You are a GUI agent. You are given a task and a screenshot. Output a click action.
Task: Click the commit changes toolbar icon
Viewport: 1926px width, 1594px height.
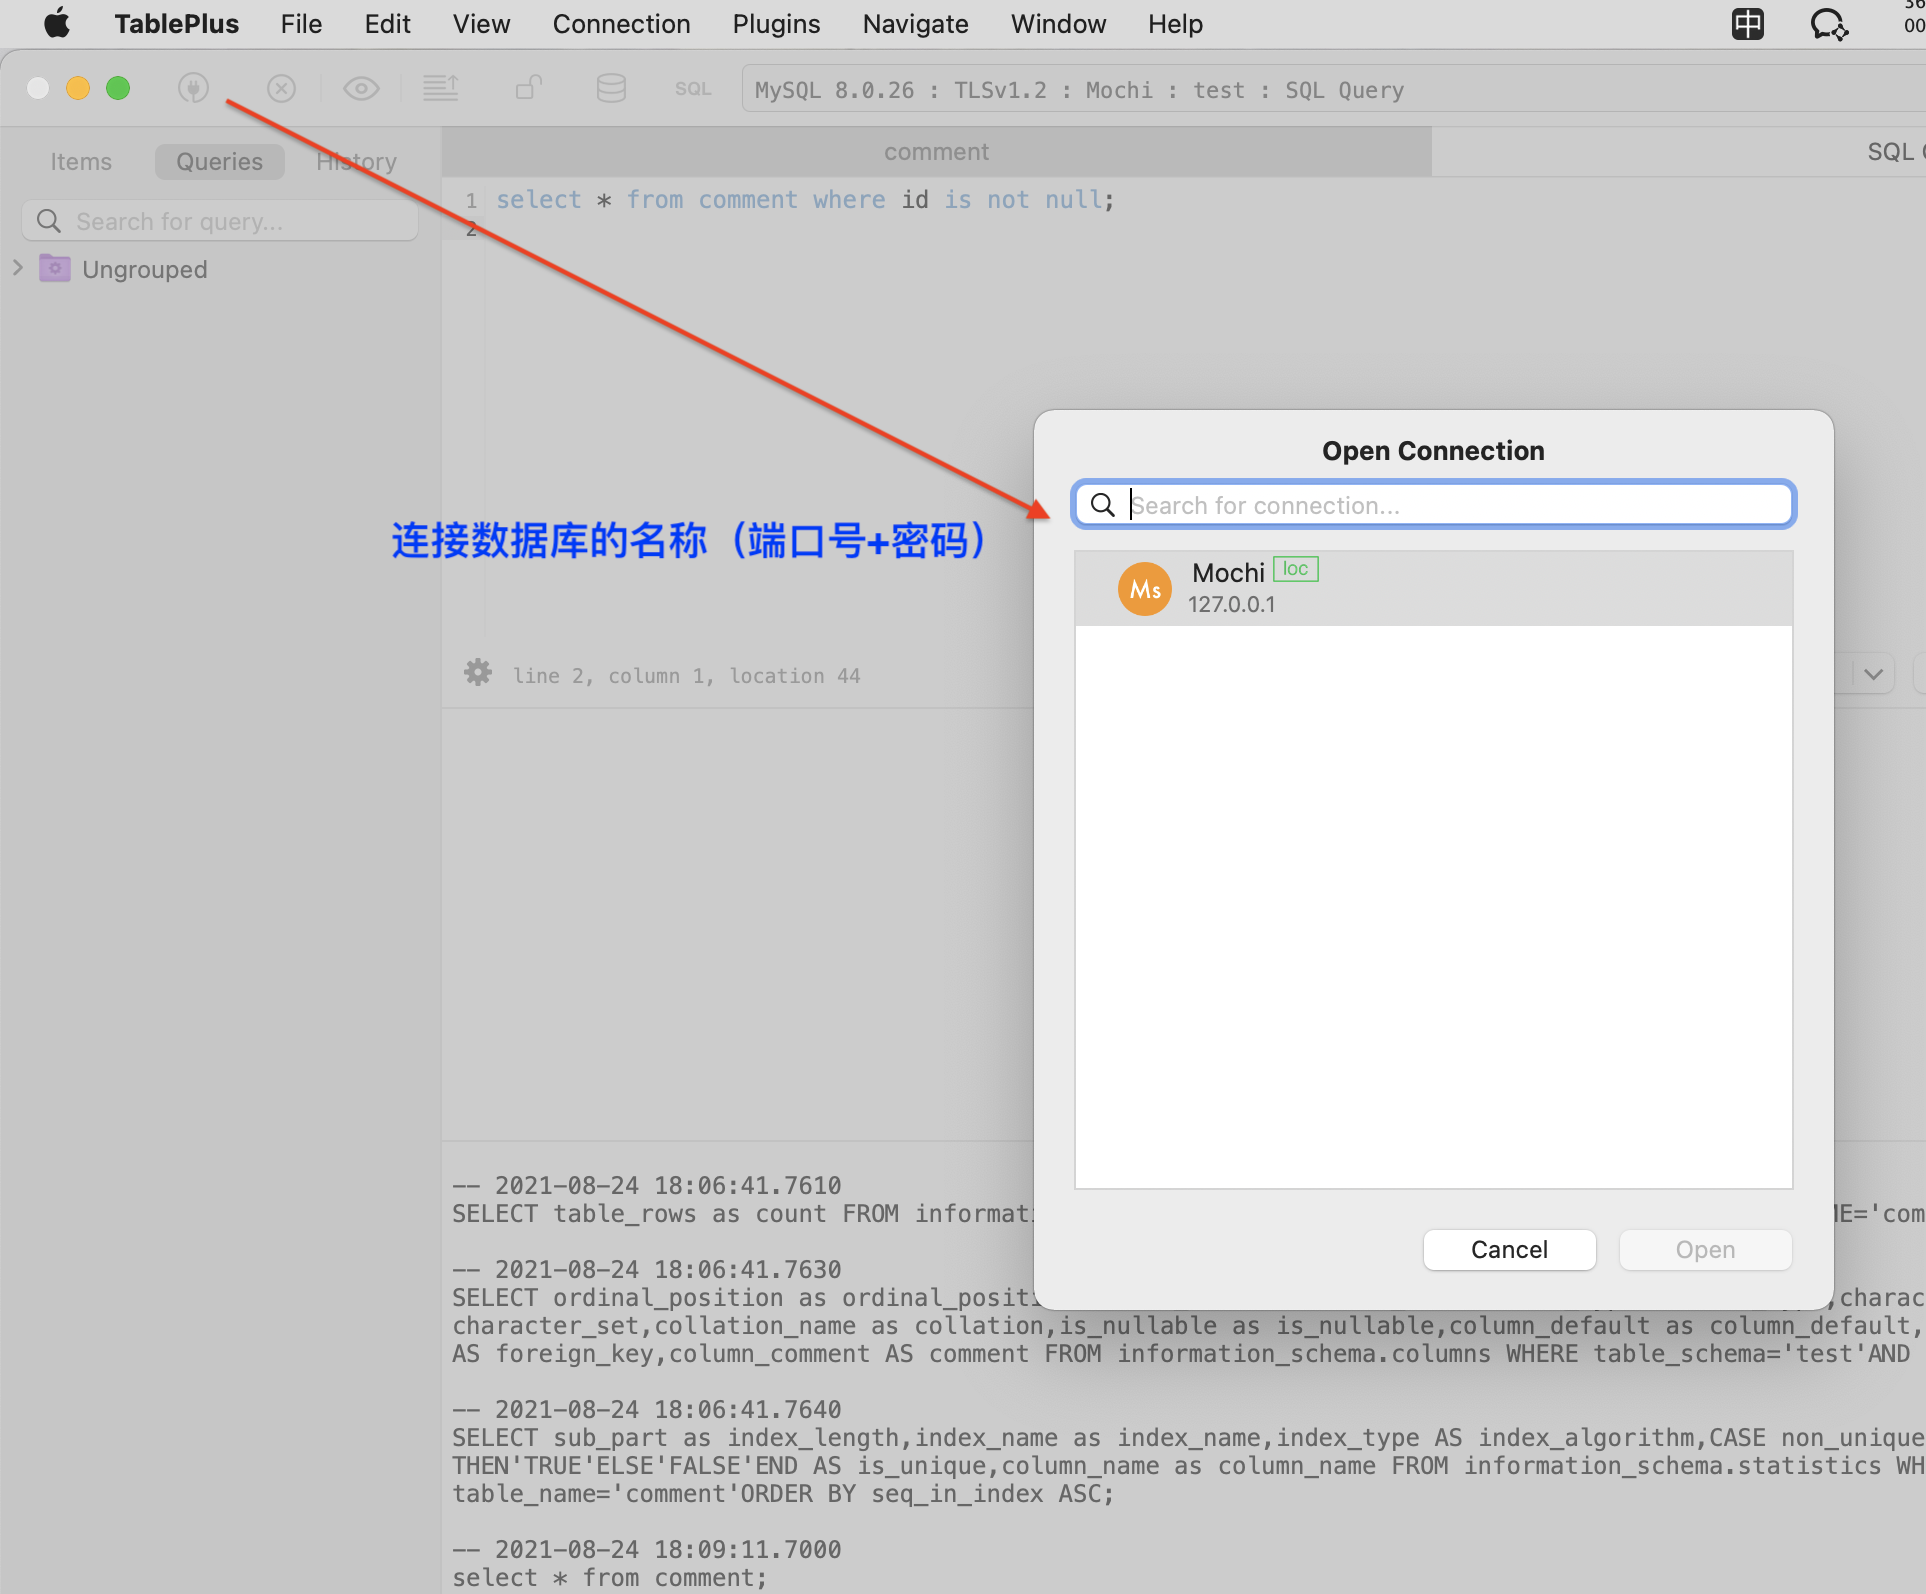pyautogui.click(x=441, y=88)
